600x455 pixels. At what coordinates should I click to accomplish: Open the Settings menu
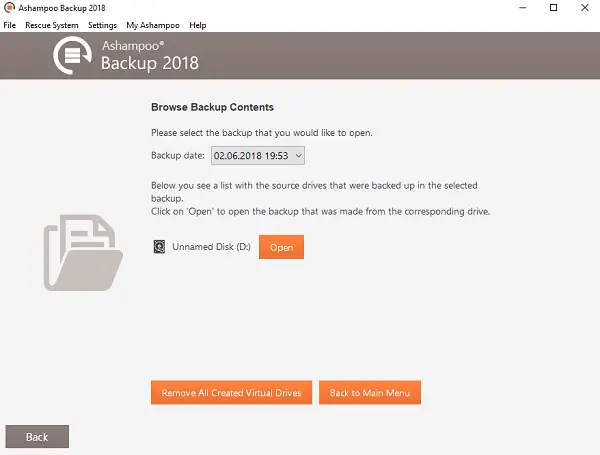click(x=102, y=25)
